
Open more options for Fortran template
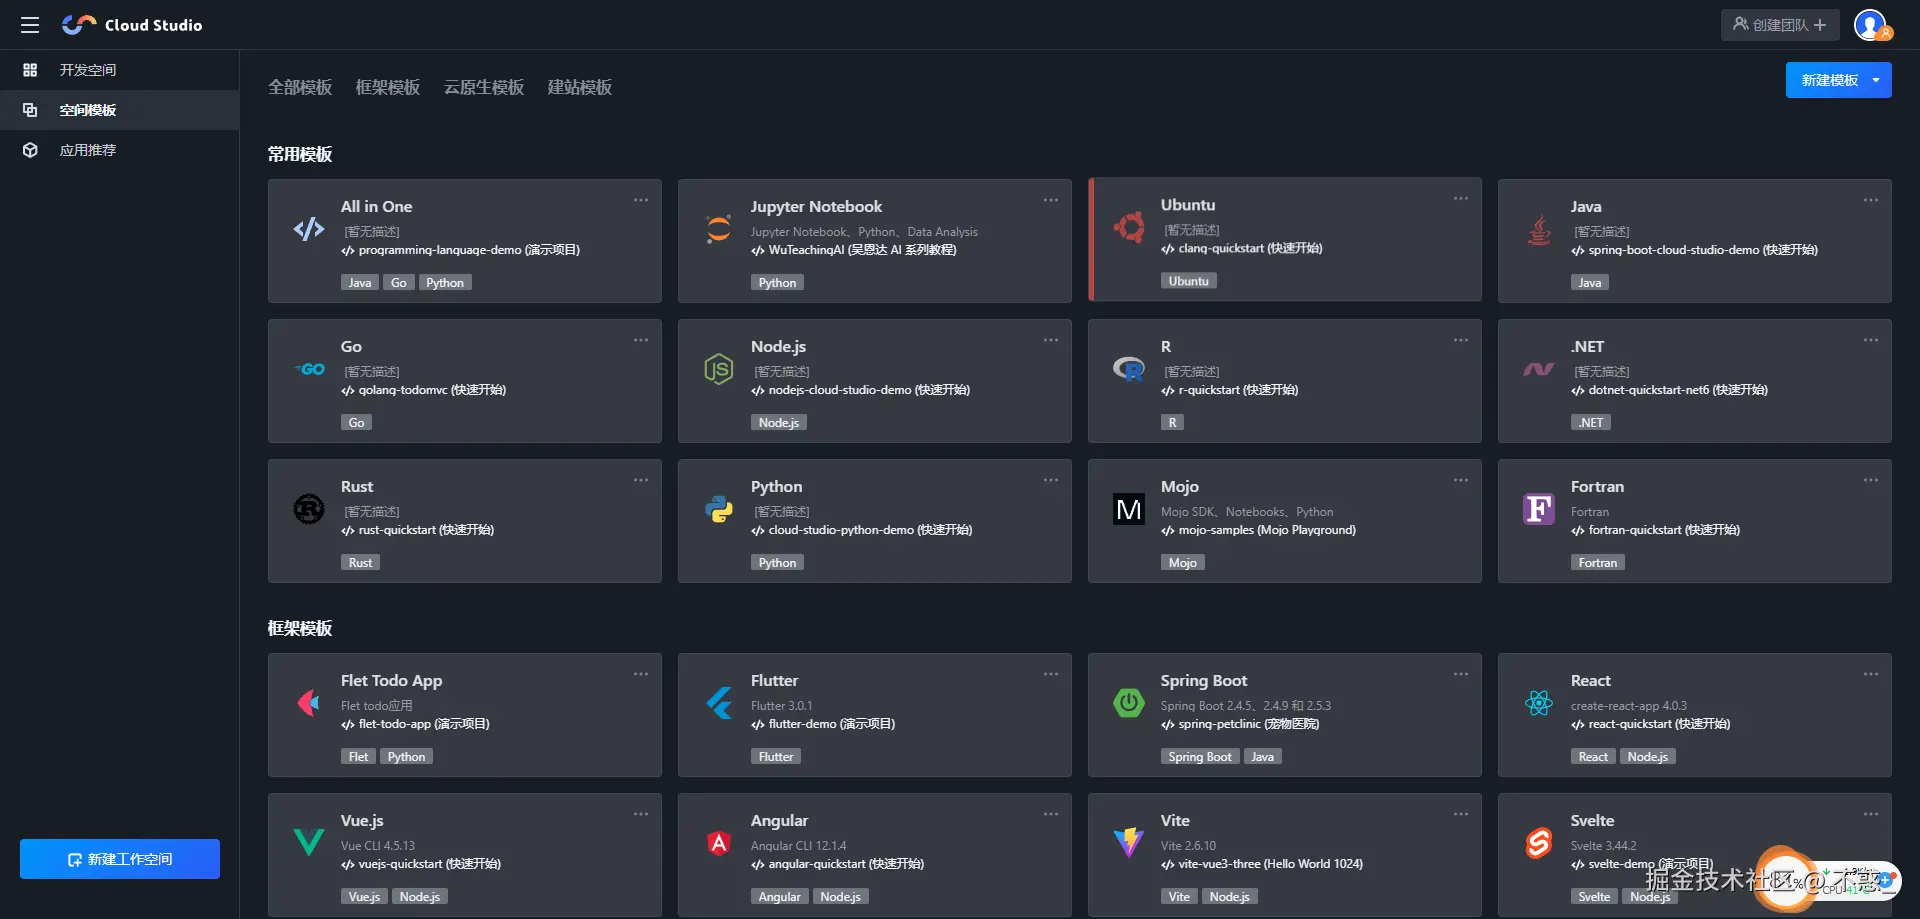click(1871, 480)
